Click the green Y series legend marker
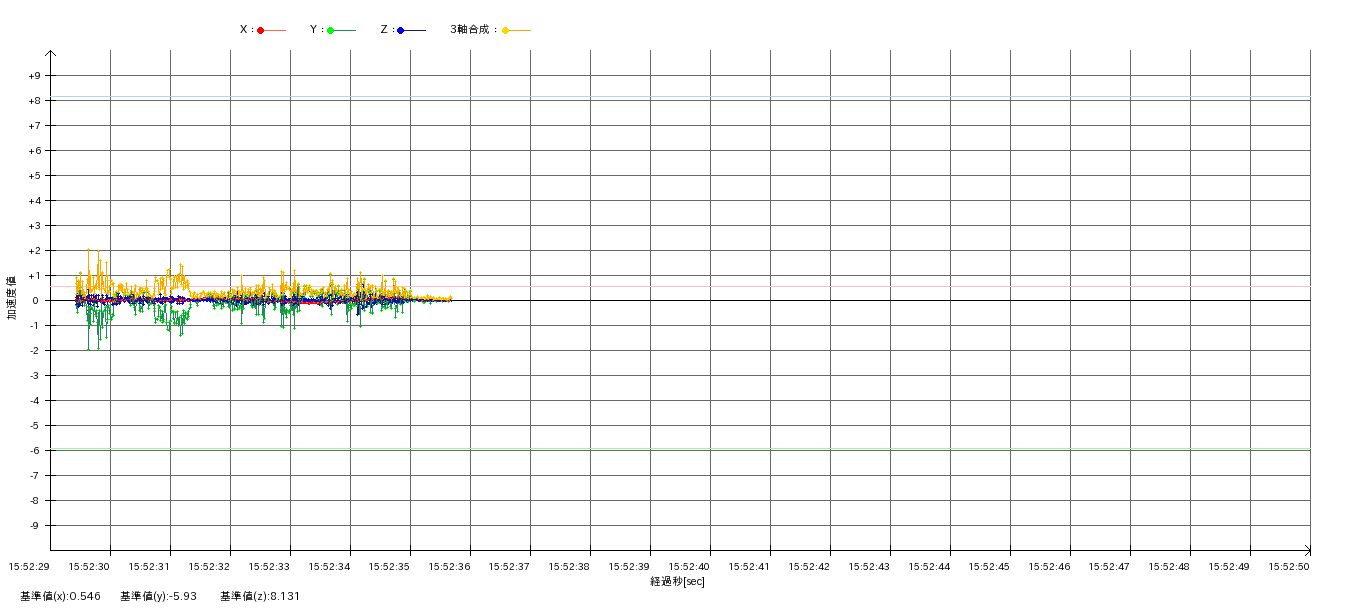1350x610 pixels. (331, 30)
